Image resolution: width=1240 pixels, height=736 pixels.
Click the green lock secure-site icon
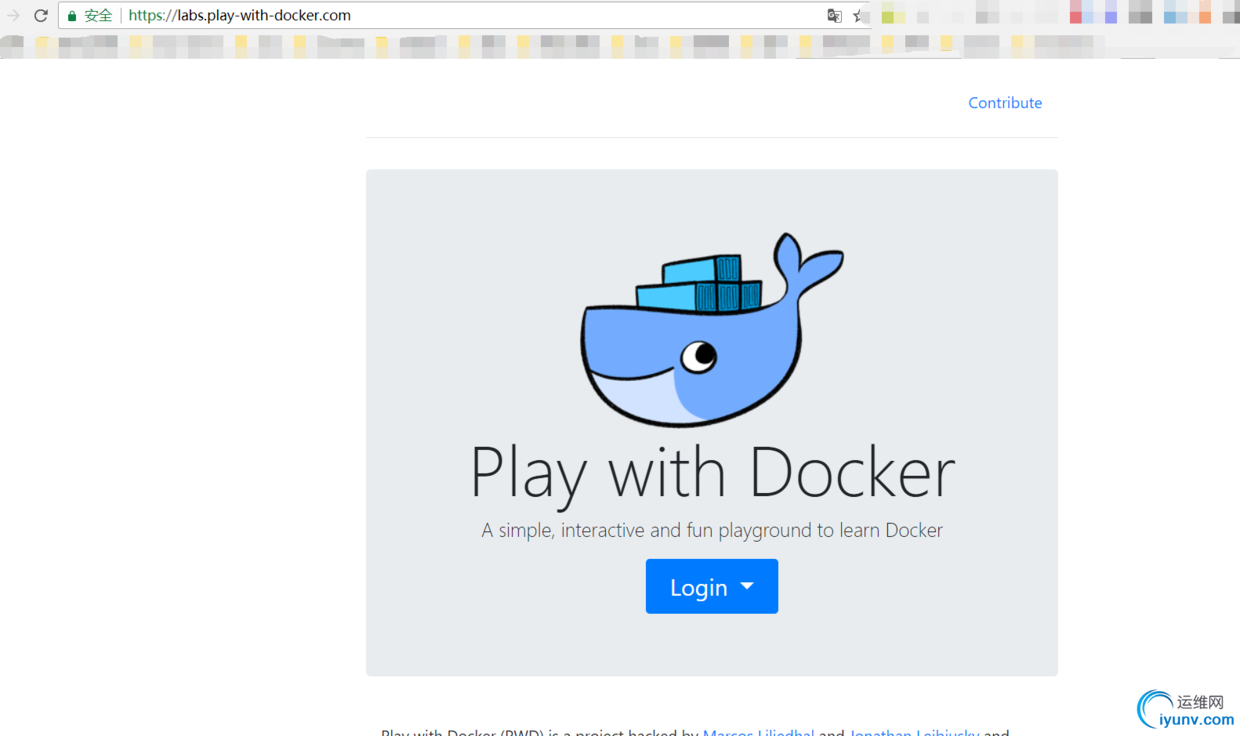tap(72, 16)
